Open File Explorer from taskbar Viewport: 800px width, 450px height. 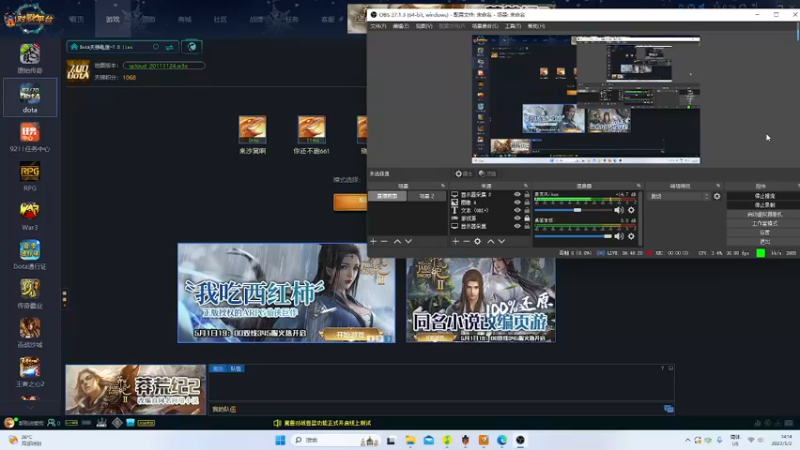point(410,440)
